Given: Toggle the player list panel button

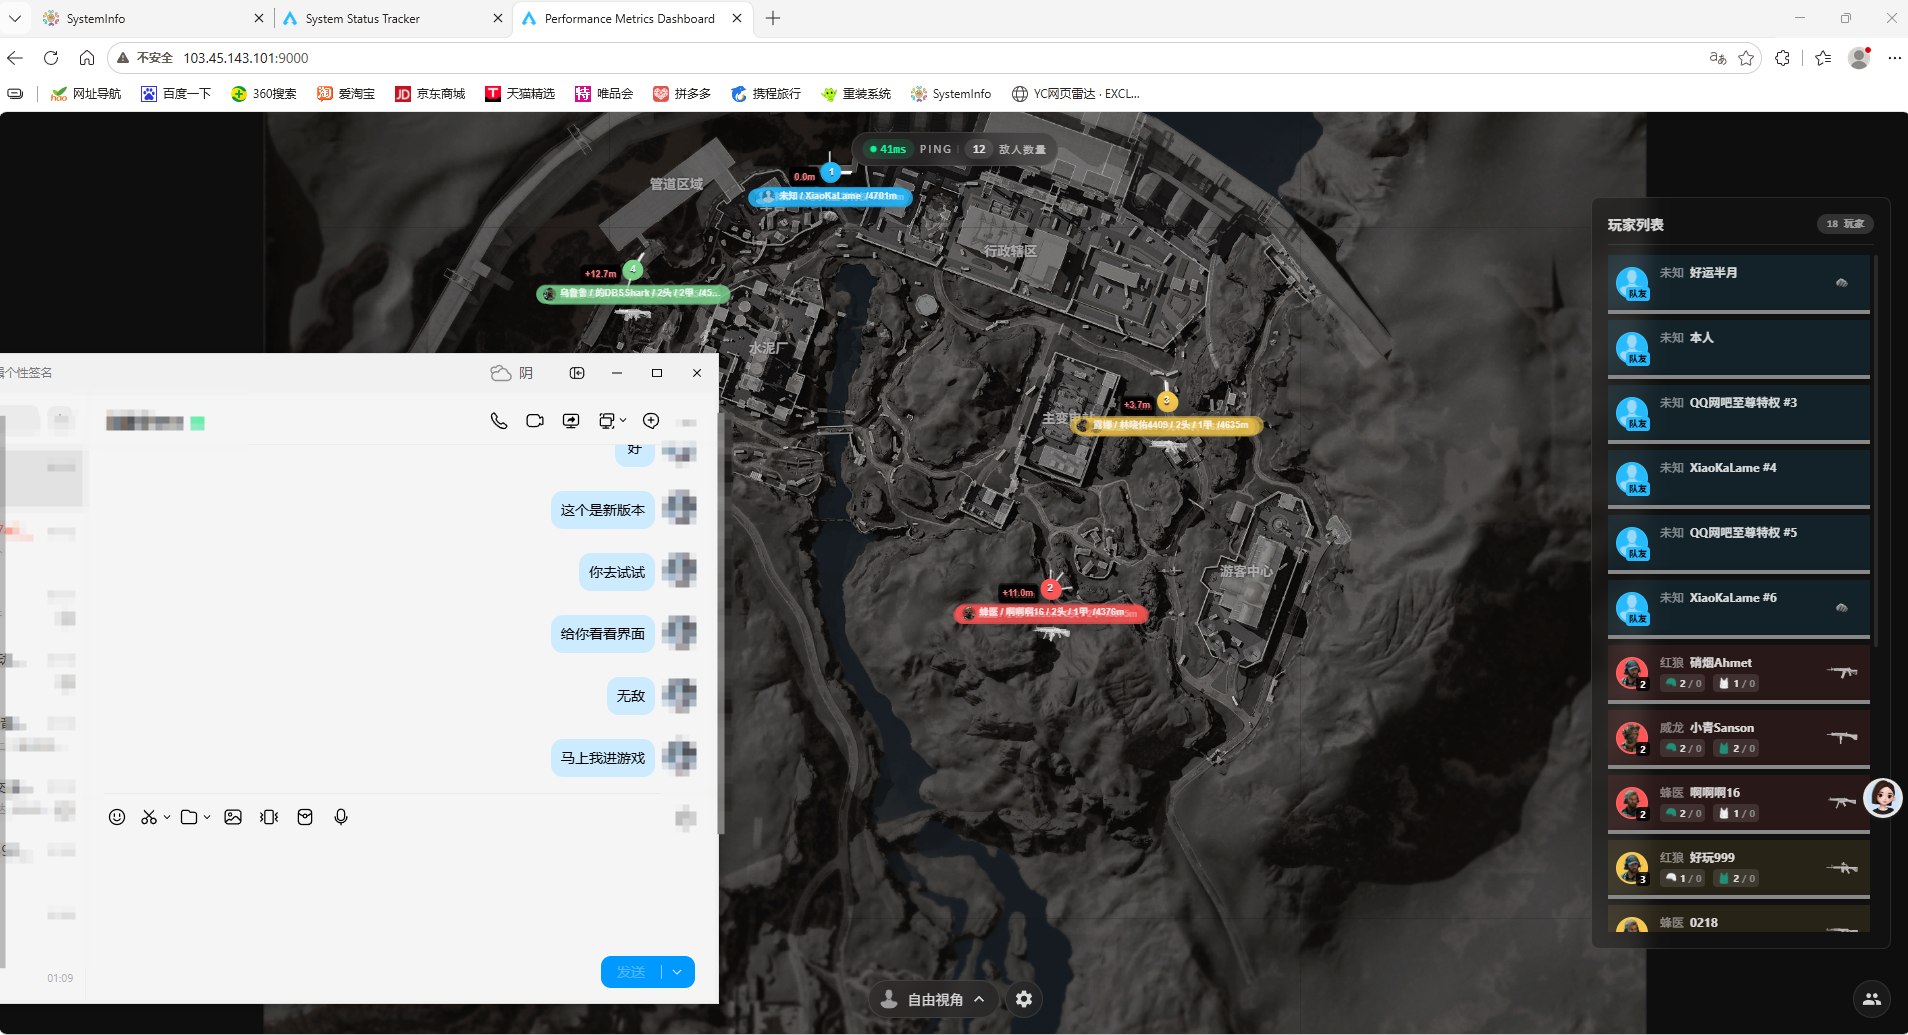Looking at the screenshot, I should (1872, 998).
